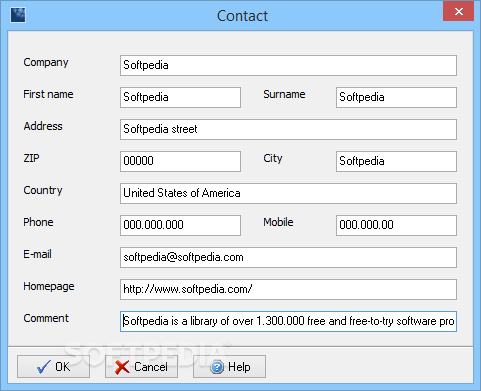The height and width of the screenshot is (391, 481).
Task: Open Help from the dialog
Action: point(229,366)
